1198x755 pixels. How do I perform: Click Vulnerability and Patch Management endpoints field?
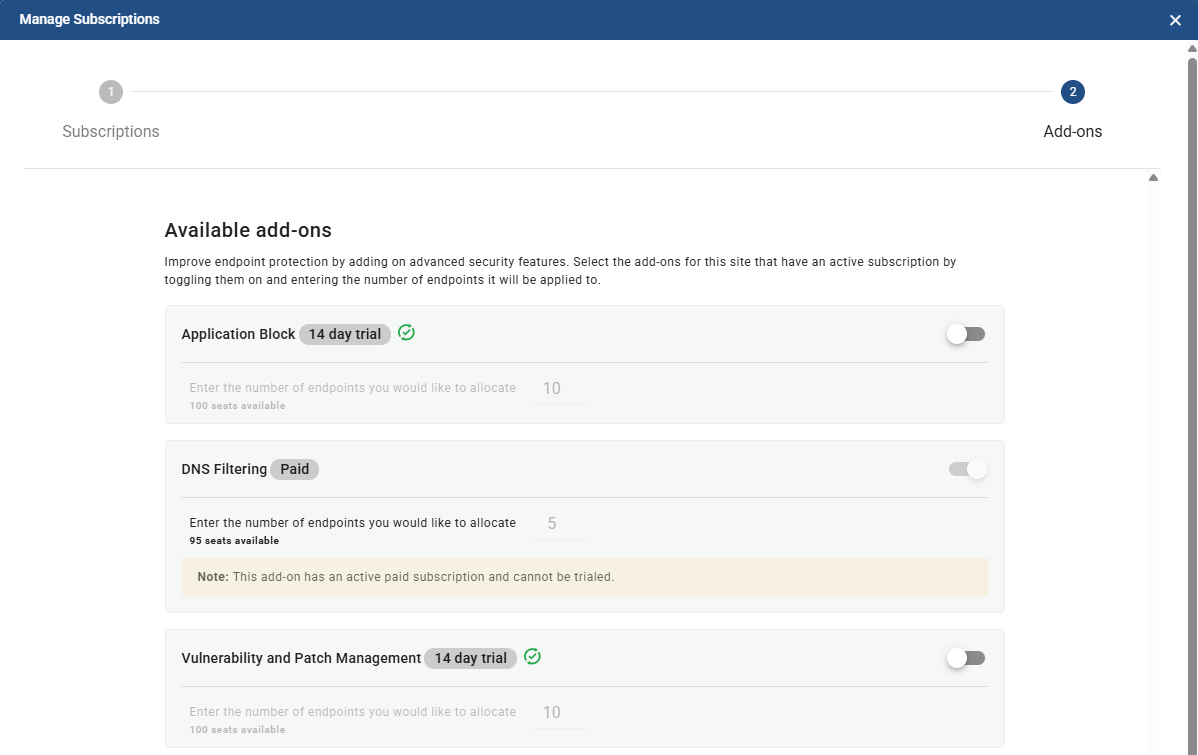click(x=559, y=713)
